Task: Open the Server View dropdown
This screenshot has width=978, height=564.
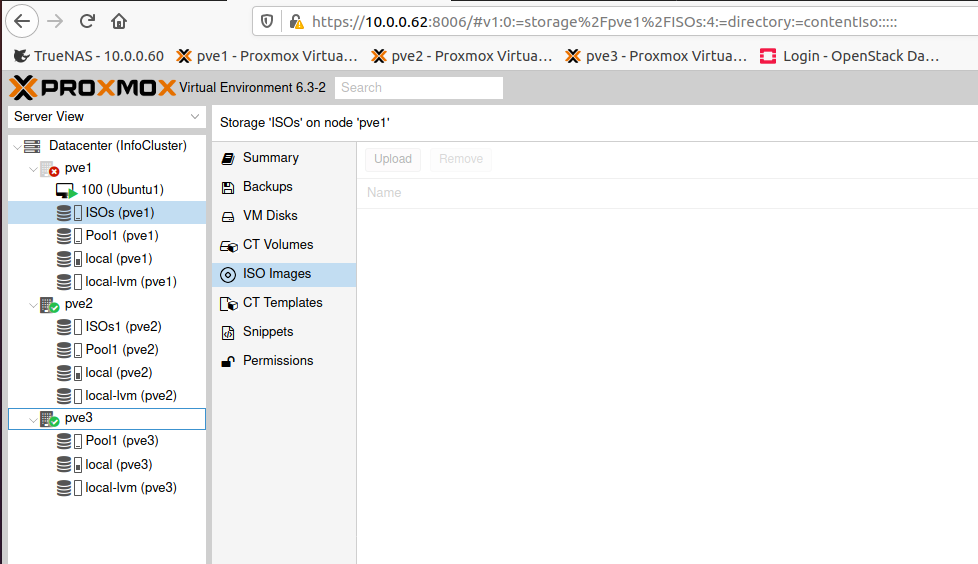Action: 107,117
